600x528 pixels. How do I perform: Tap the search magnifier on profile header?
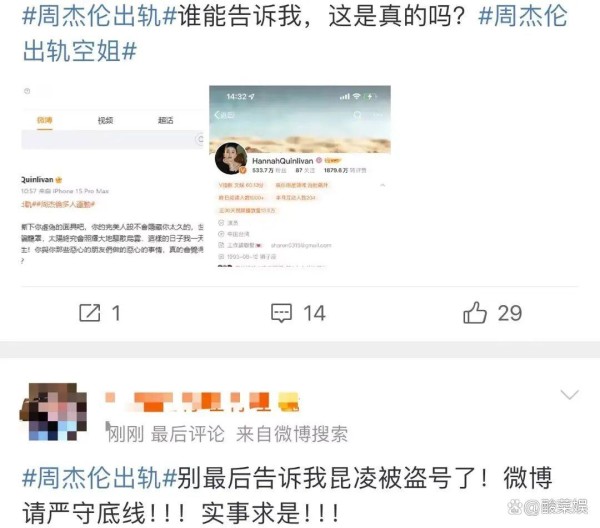pyautogui.click(x=357, y=115)
